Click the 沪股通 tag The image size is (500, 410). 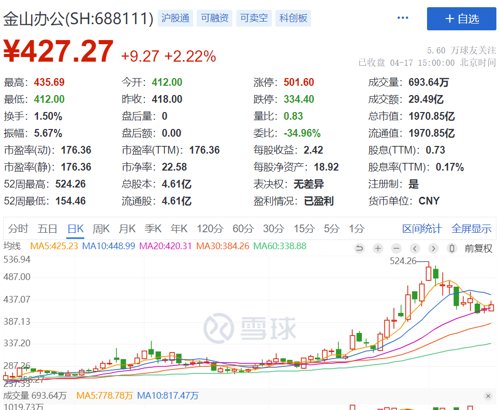175,18
